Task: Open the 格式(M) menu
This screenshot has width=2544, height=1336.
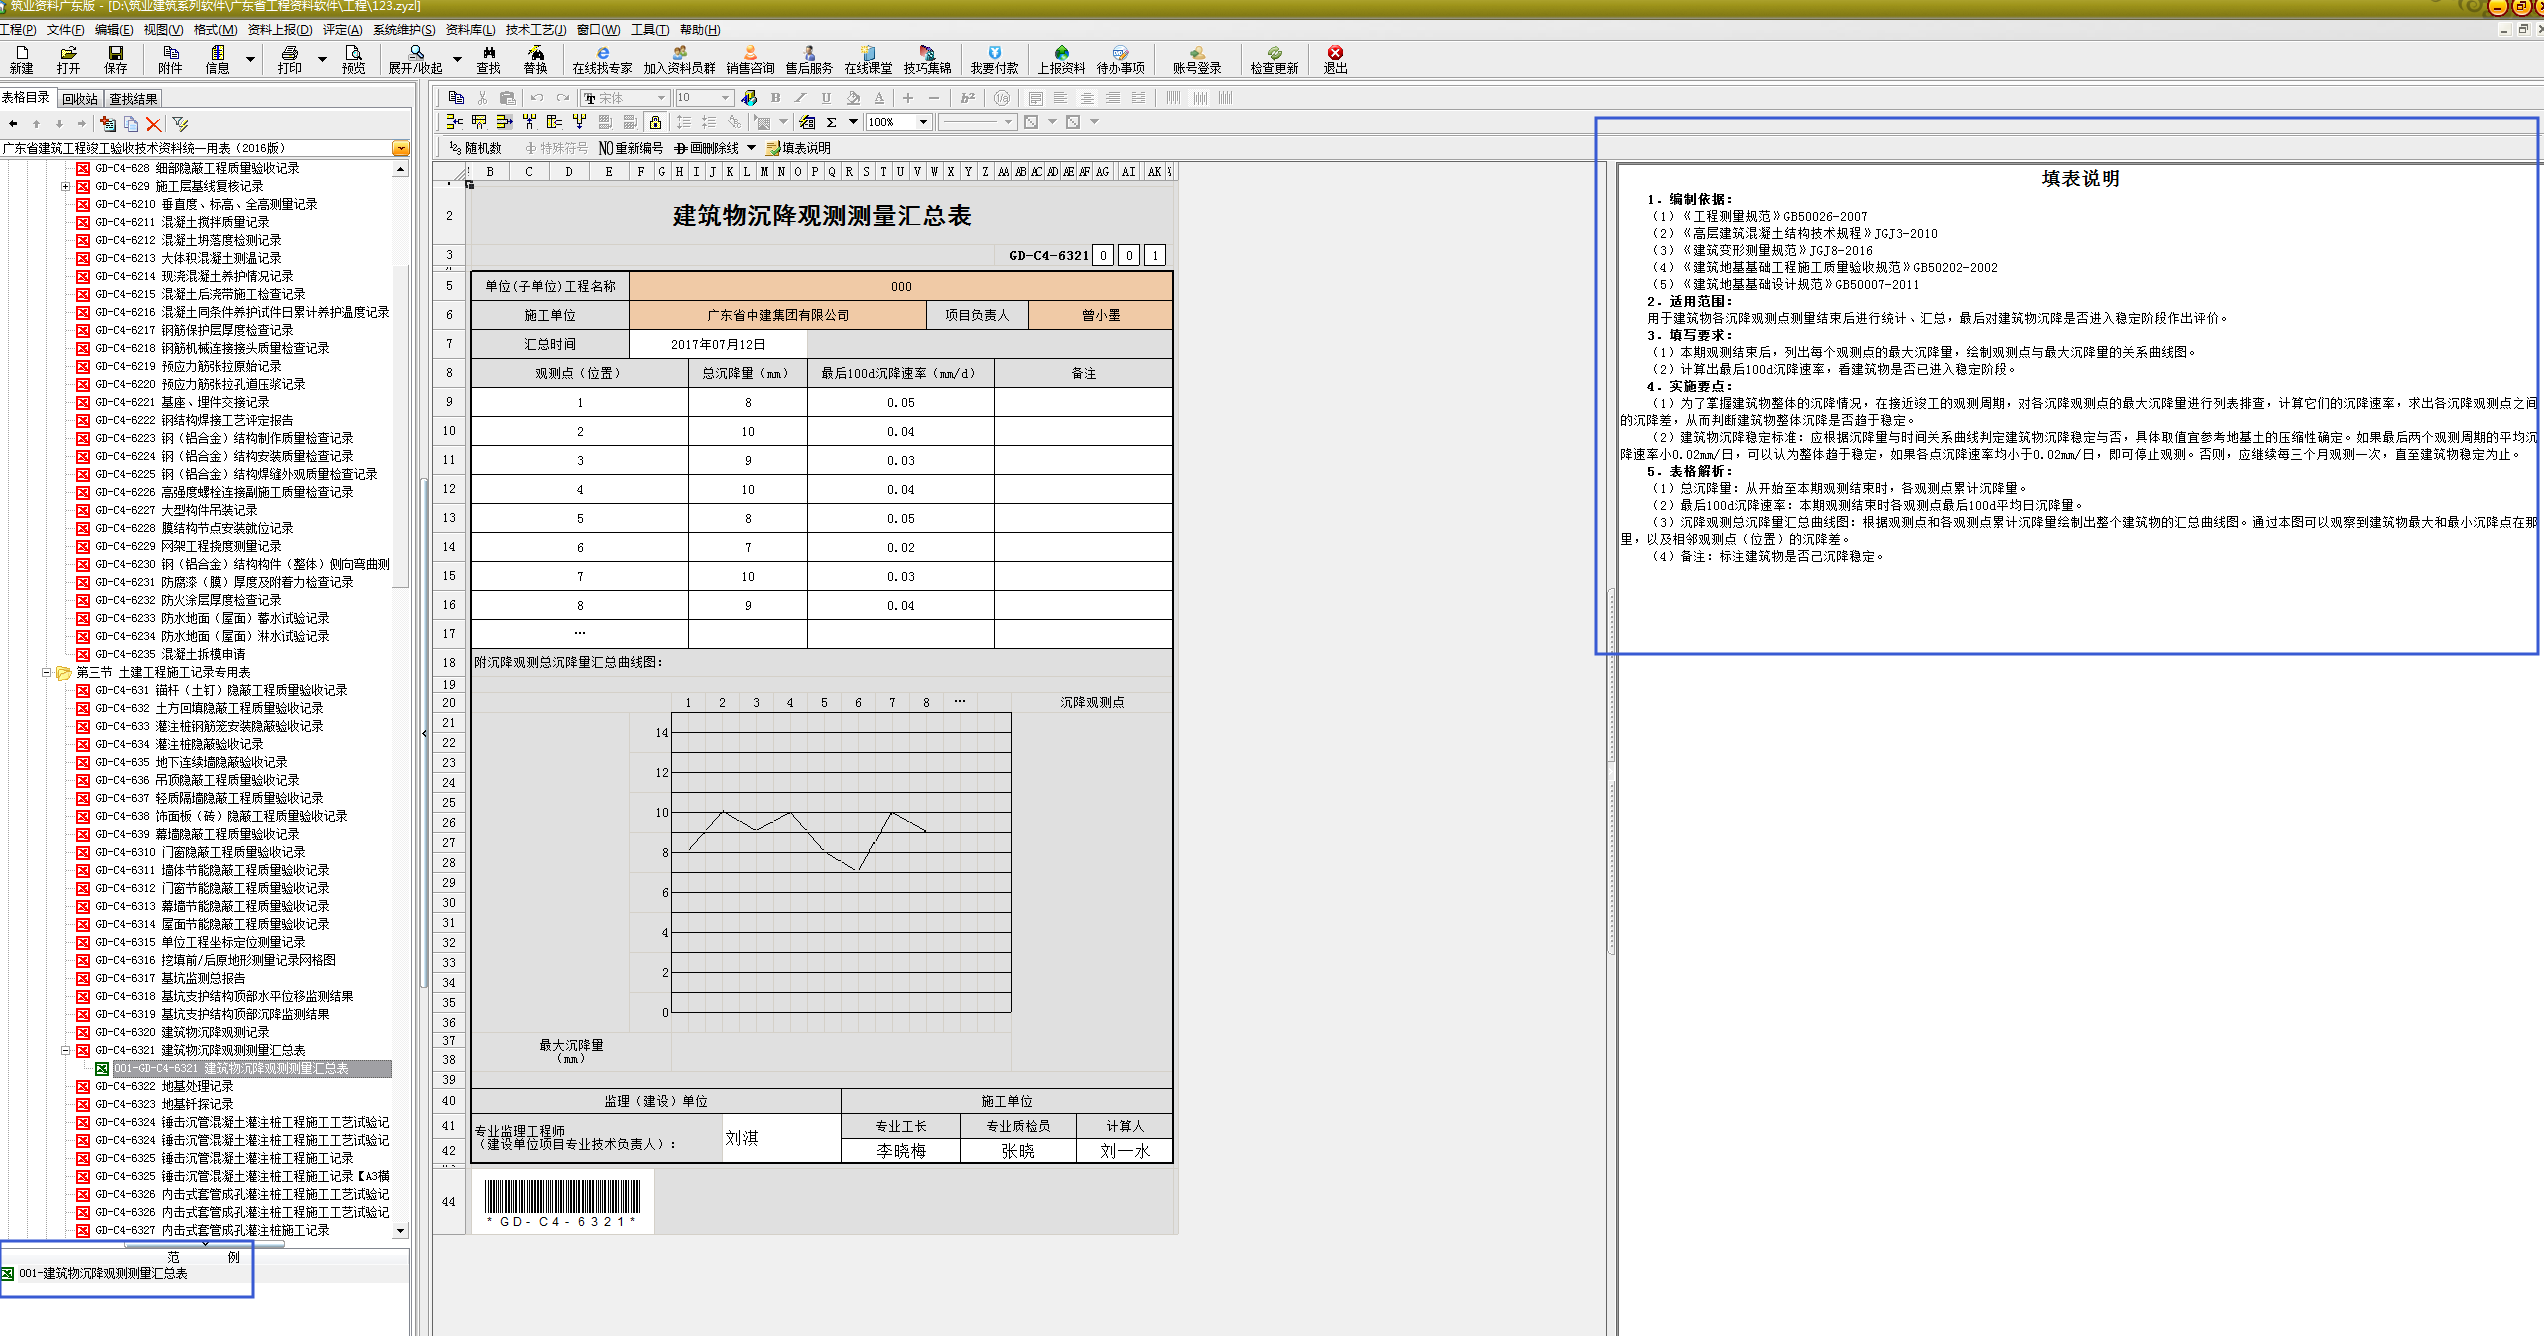Action: 215,30
